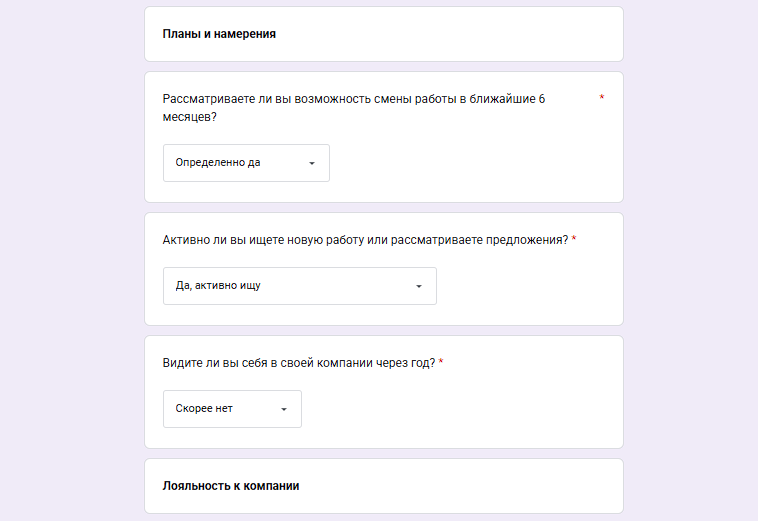758x521 pixels.
Task: Click the "Планы и намерения" section header
Action: pyautogui.click(x=219, y=34)
